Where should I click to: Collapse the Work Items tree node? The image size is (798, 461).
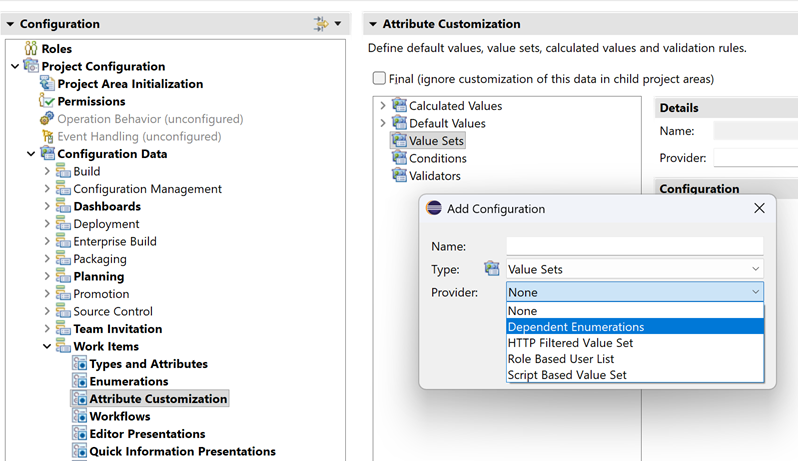(47, 346)
